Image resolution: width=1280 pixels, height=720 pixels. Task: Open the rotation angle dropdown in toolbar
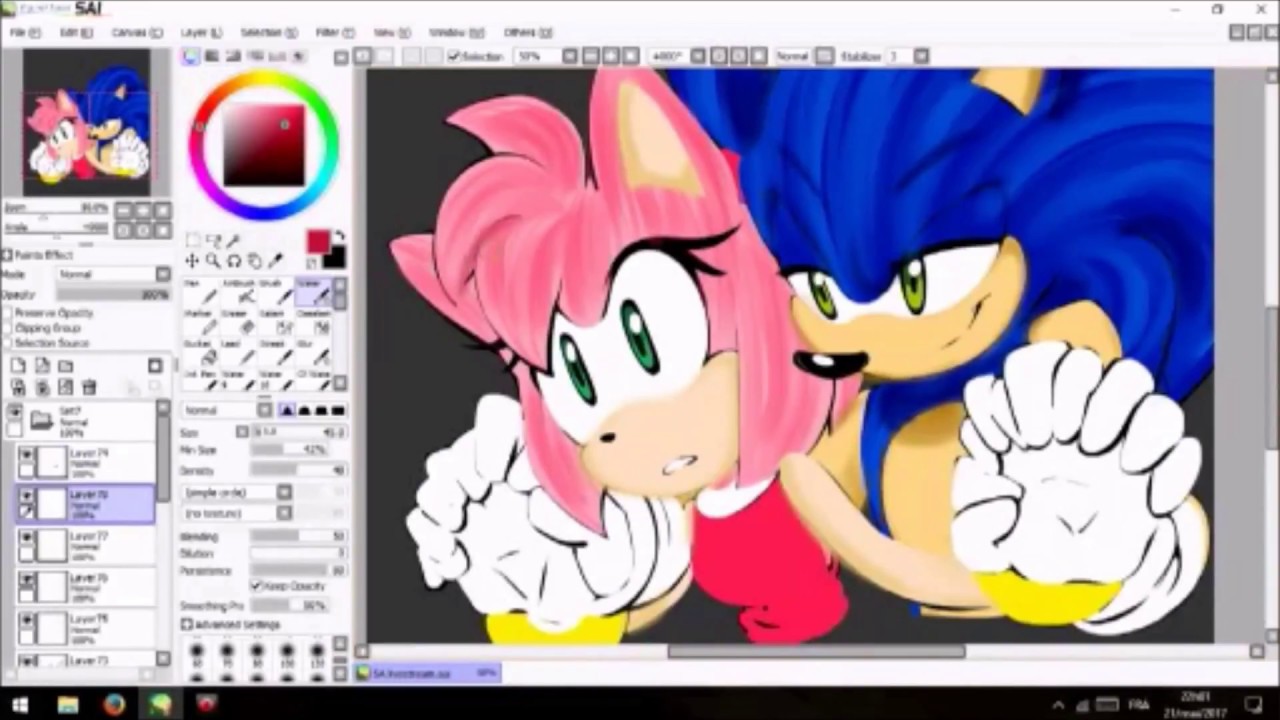pyautogui.click(x=677, y=57)
